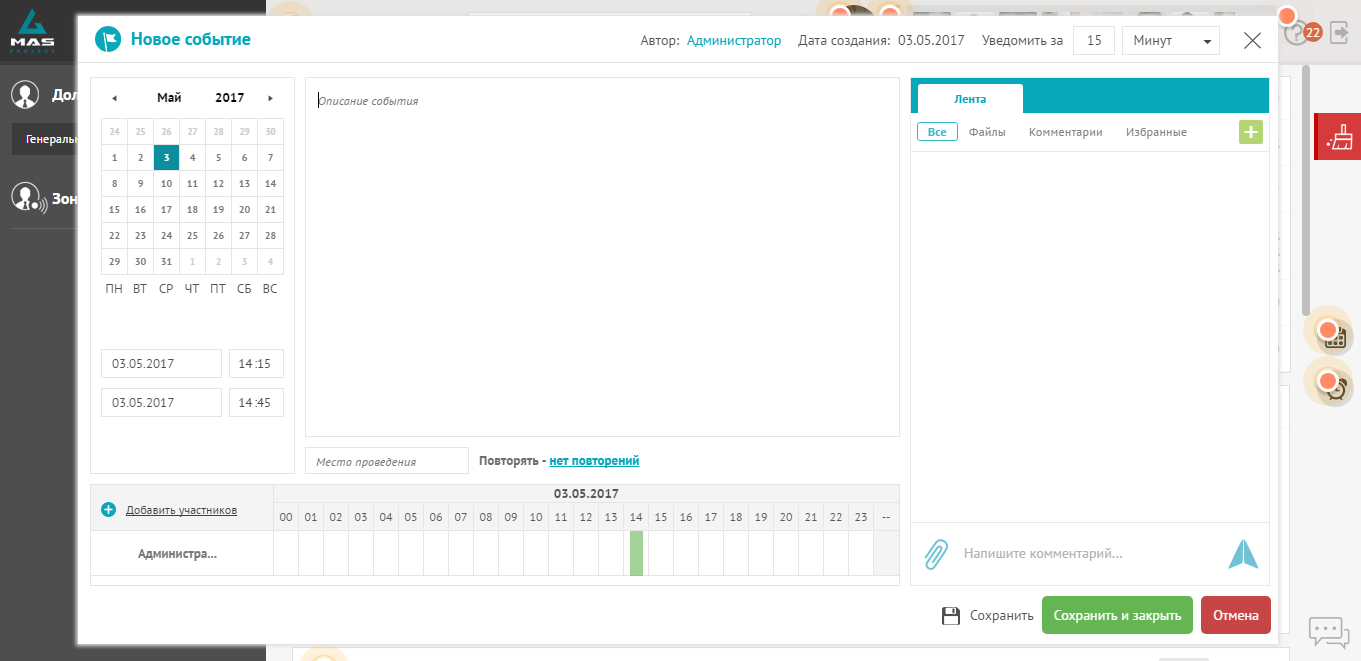This screenshot has height=661, width=1361.
Task: Click the notify minutes field showing 15
Action: [x=1094, y=41]
